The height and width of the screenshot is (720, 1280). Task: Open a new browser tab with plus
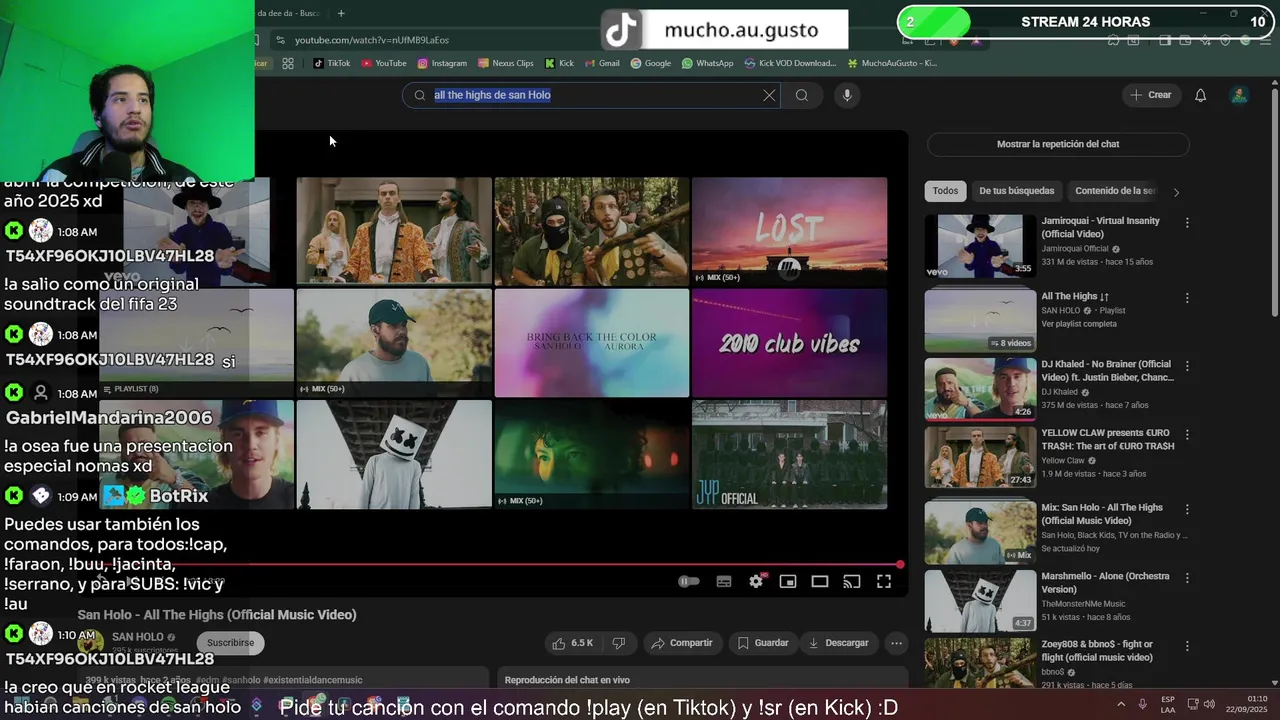click(x=341, y=13)
